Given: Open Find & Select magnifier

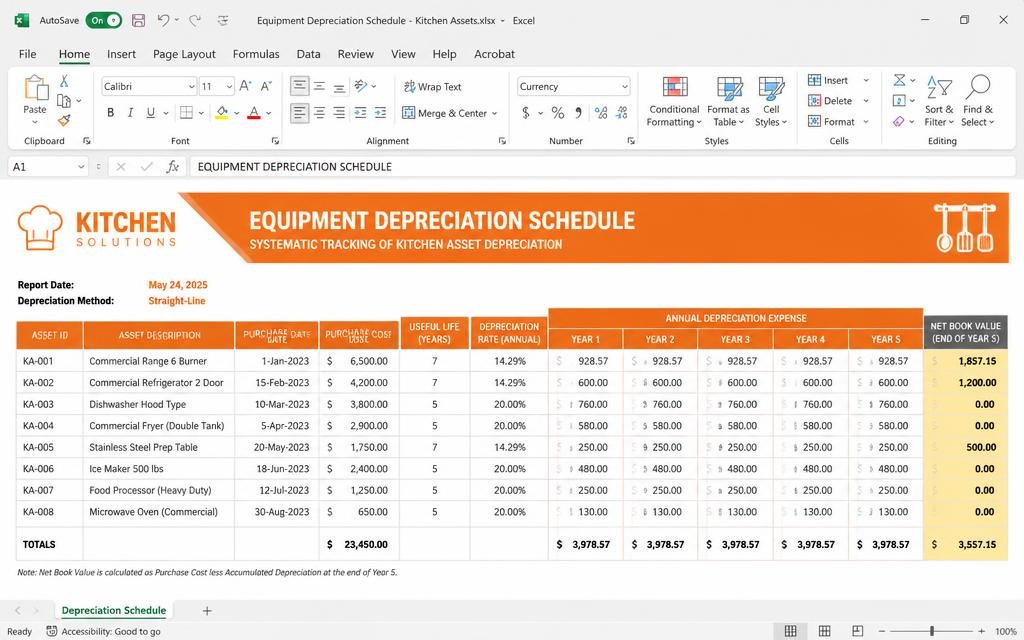Looking at the screenshot, I should coord(978,101).
